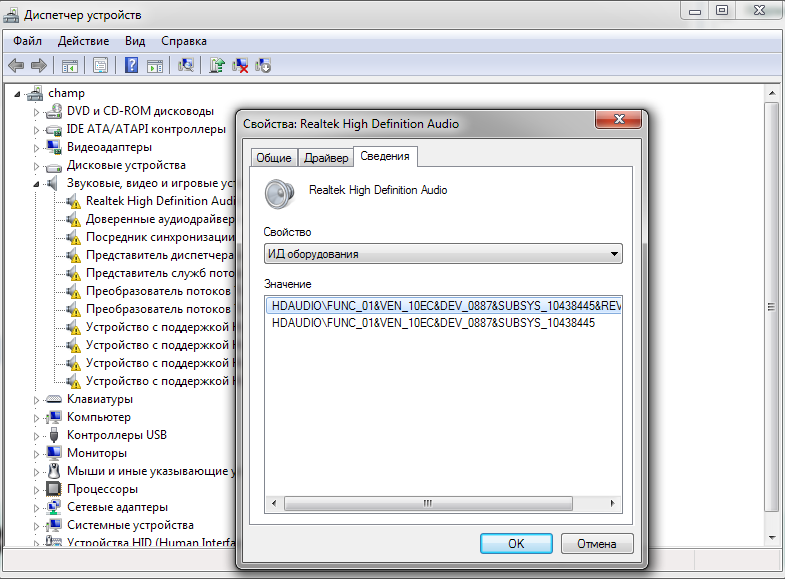Viewport: 785px width, 579px height.
Task: Click the Uninstall device red X icon
Action: [240, 66]
